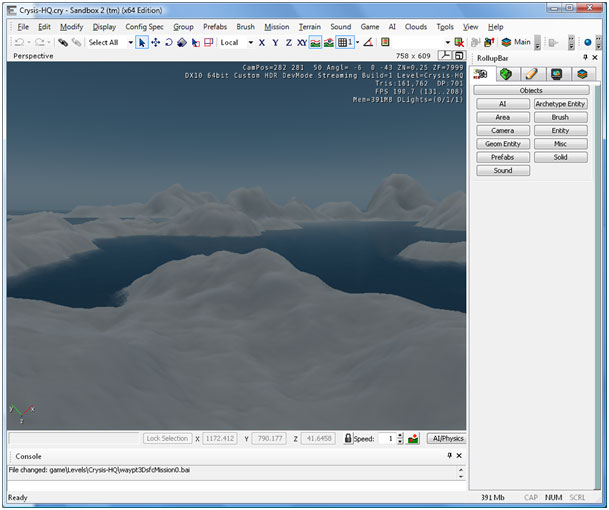
Task: Click the Unlink objects icon
Action: click(77, 42)
